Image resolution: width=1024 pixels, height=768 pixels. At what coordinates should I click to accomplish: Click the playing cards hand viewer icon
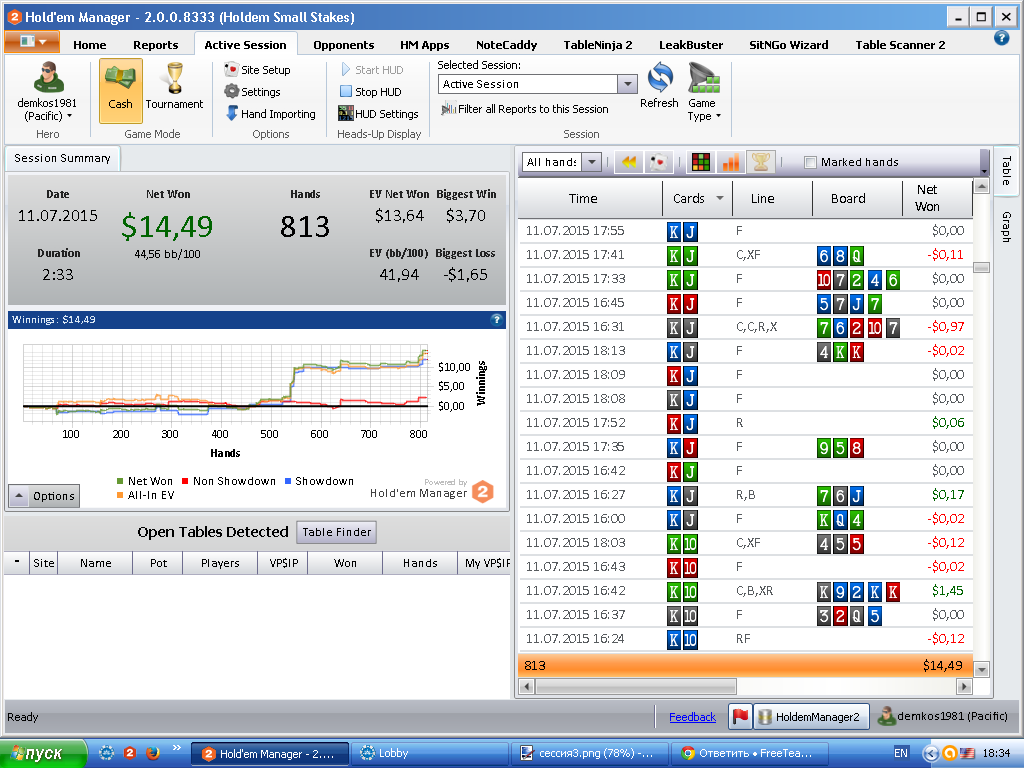click(659, 162)
